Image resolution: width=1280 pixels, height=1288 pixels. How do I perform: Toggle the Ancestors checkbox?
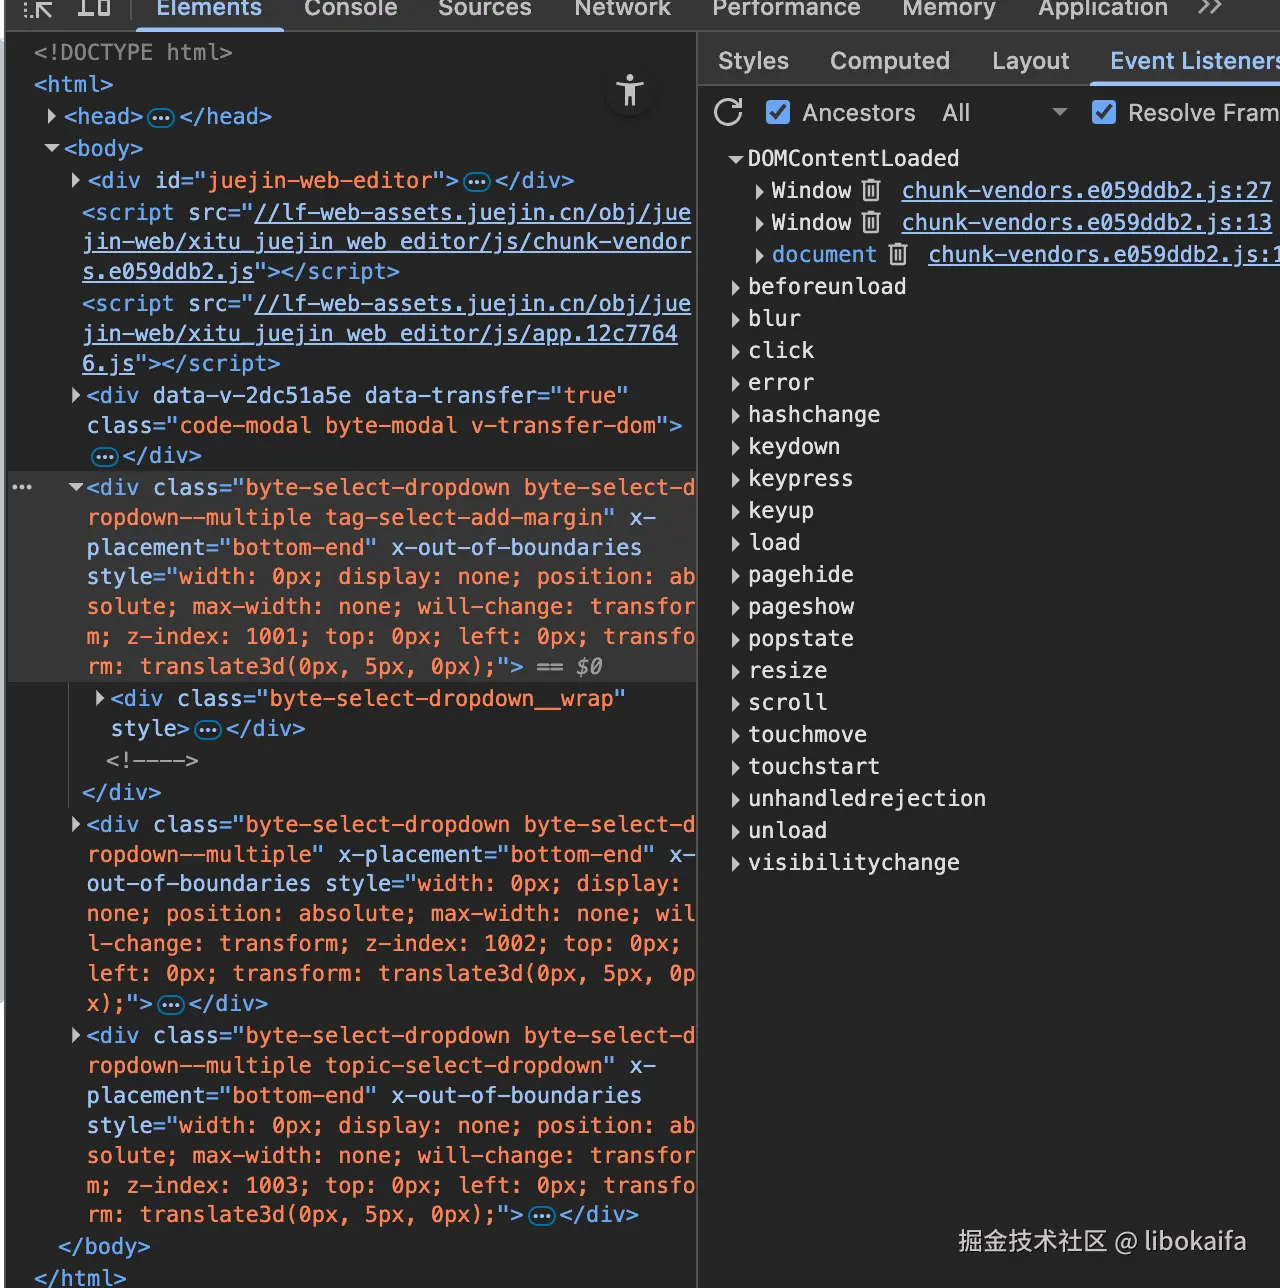[x=778, y=112]
